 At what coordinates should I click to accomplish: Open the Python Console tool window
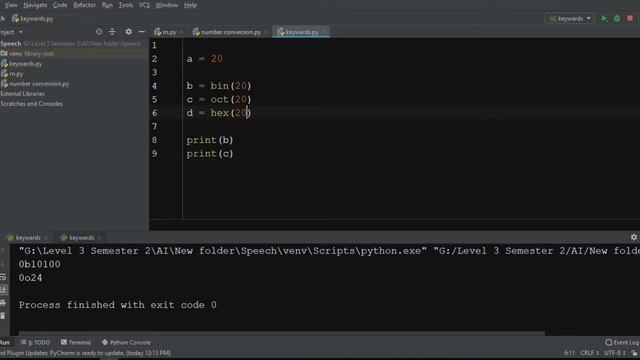click(x=127, y=342)
